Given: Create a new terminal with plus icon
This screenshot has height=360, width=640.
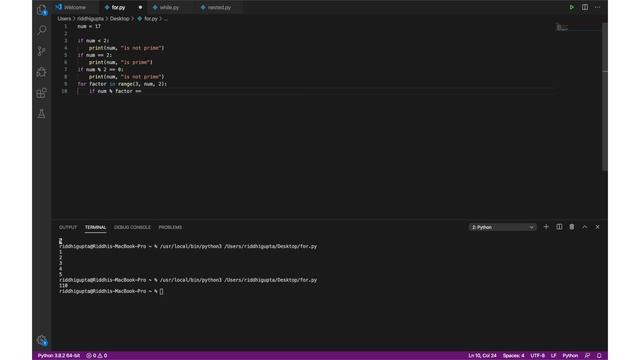Looking at the screenshot, I should pyautogui.click(x=546, y=227).
